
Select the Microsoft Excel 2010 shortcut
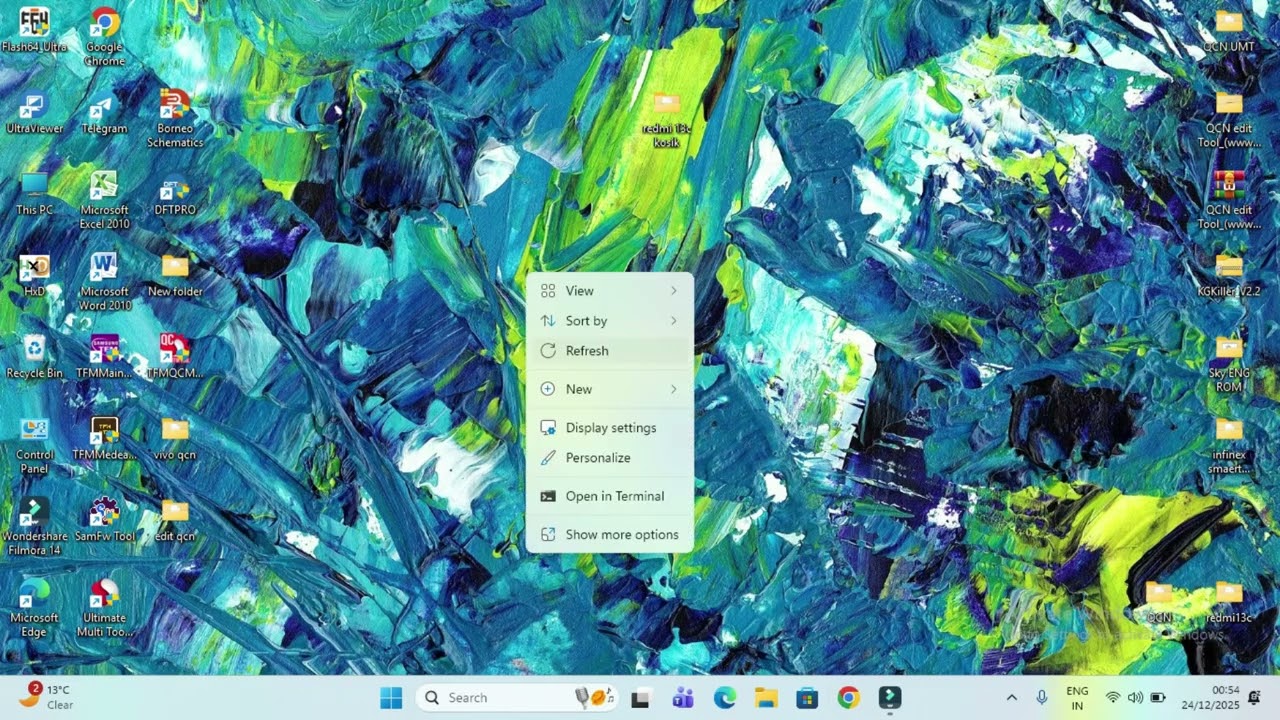(104, 200)
